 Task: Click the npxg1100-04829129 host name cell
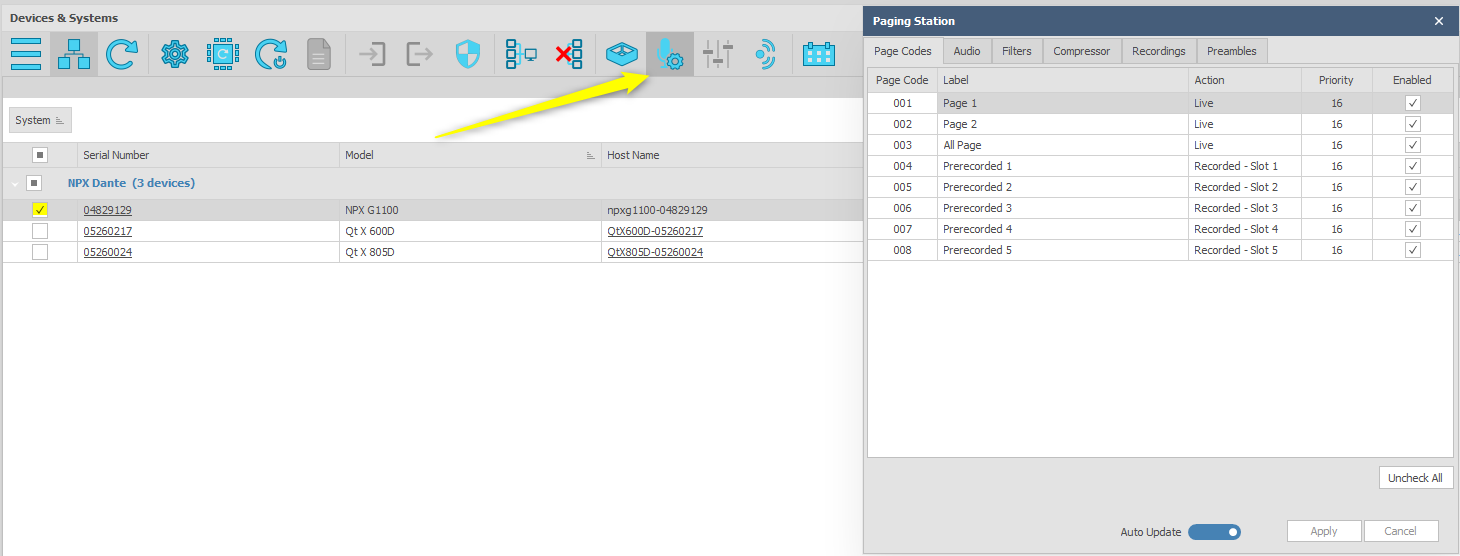click(x=732, y=210)
